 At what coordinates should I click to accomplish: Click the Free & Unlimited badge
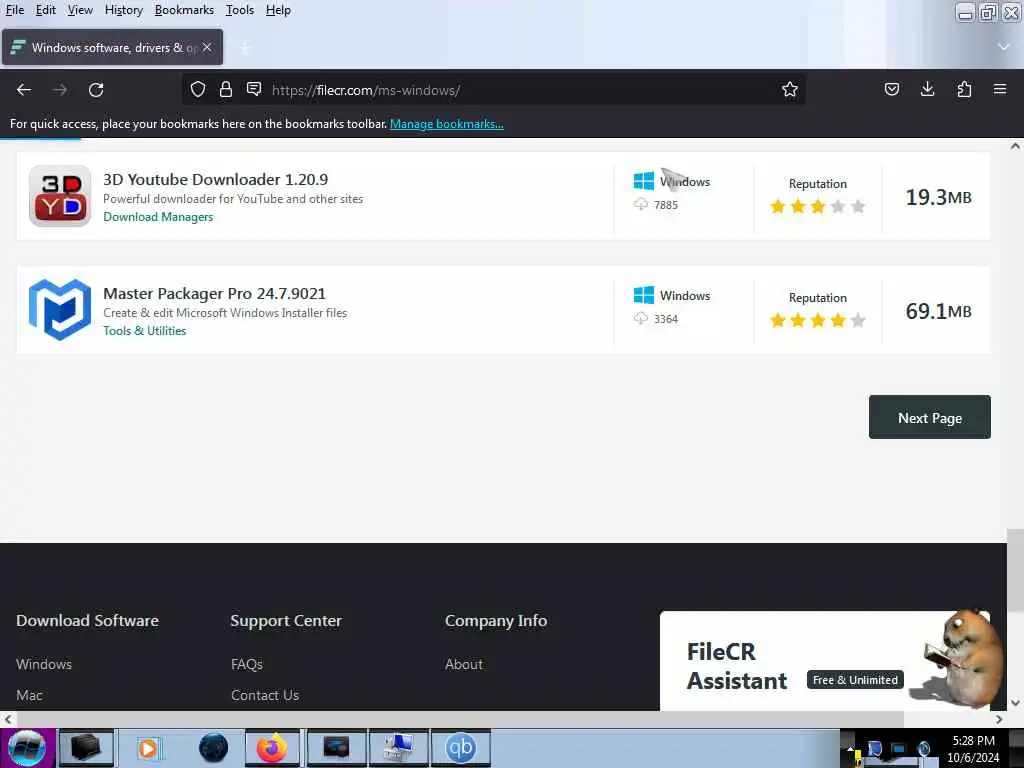pos(855,680)
